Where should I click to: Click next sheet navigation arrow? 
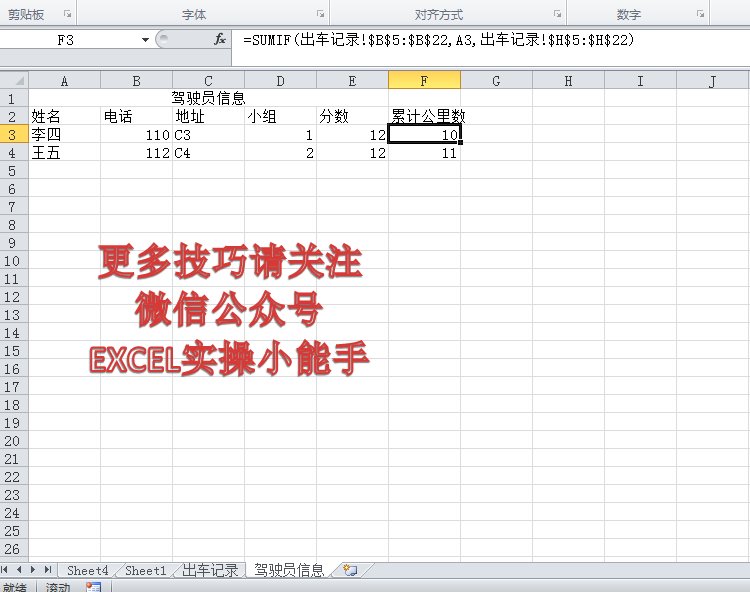33,570
